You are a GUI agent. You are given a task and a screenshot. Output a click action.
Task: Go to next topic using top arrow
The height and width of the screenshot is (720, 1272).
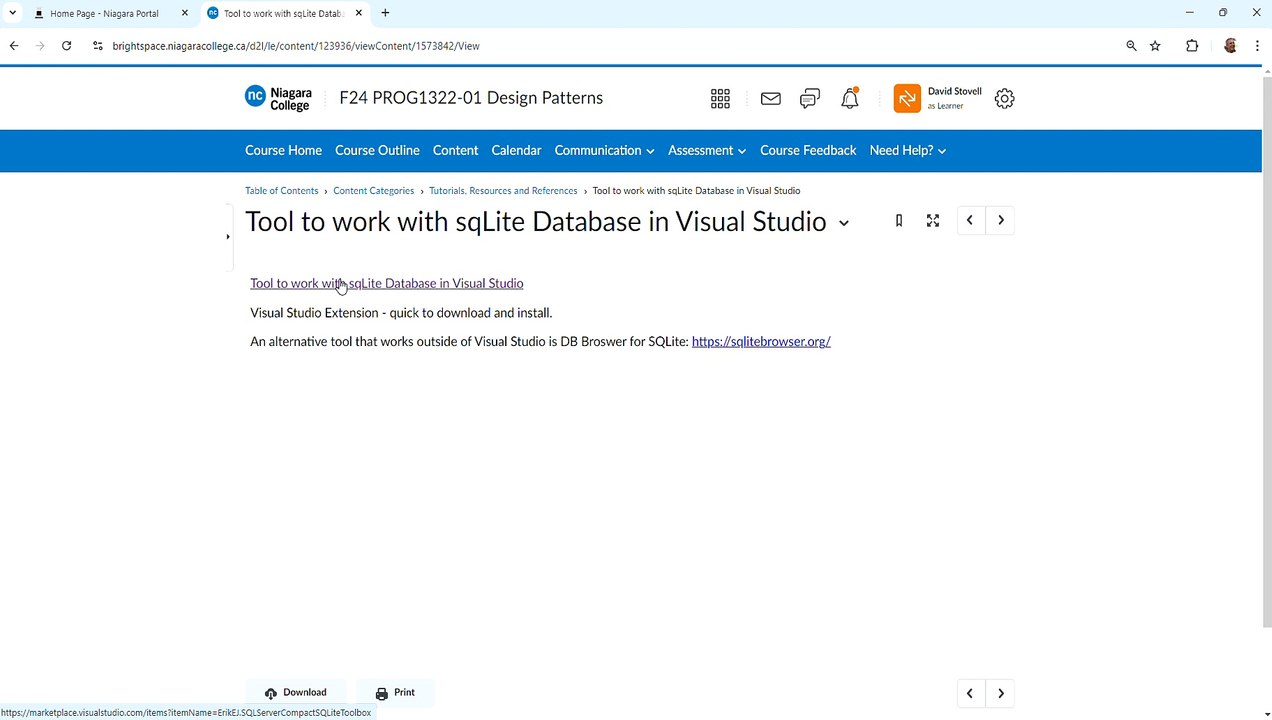pyautogui.click(x=1000, y=221)
